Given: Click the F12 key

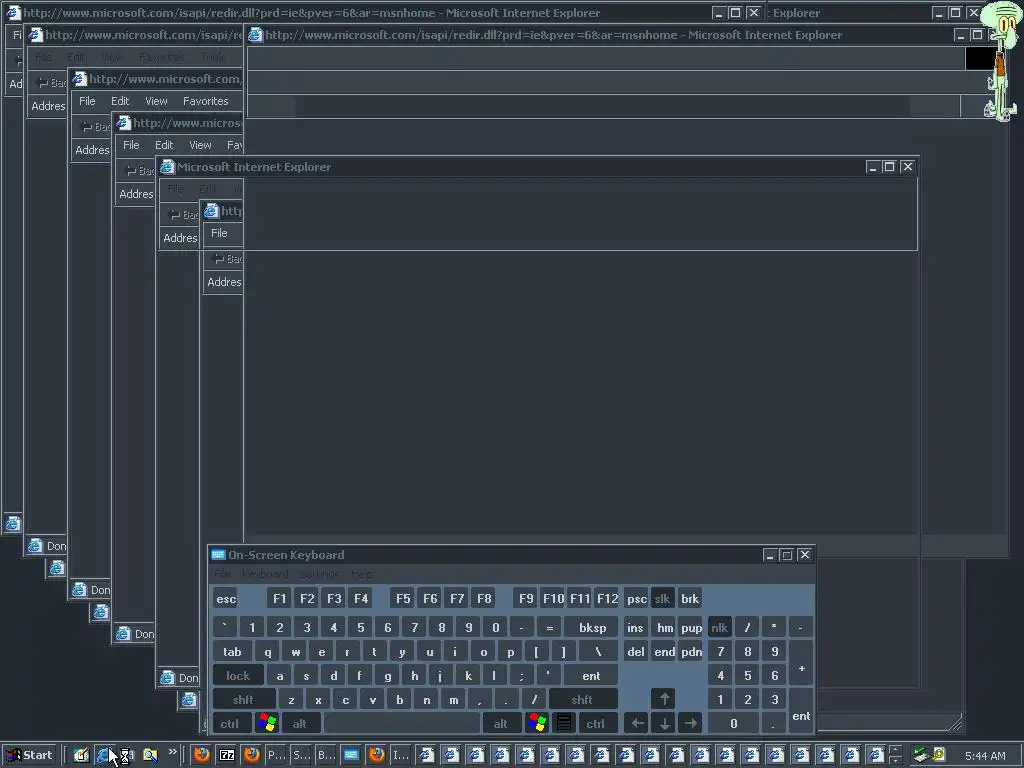Looking at the screenshot, I should pyautogui.click(x=607, y=598).
